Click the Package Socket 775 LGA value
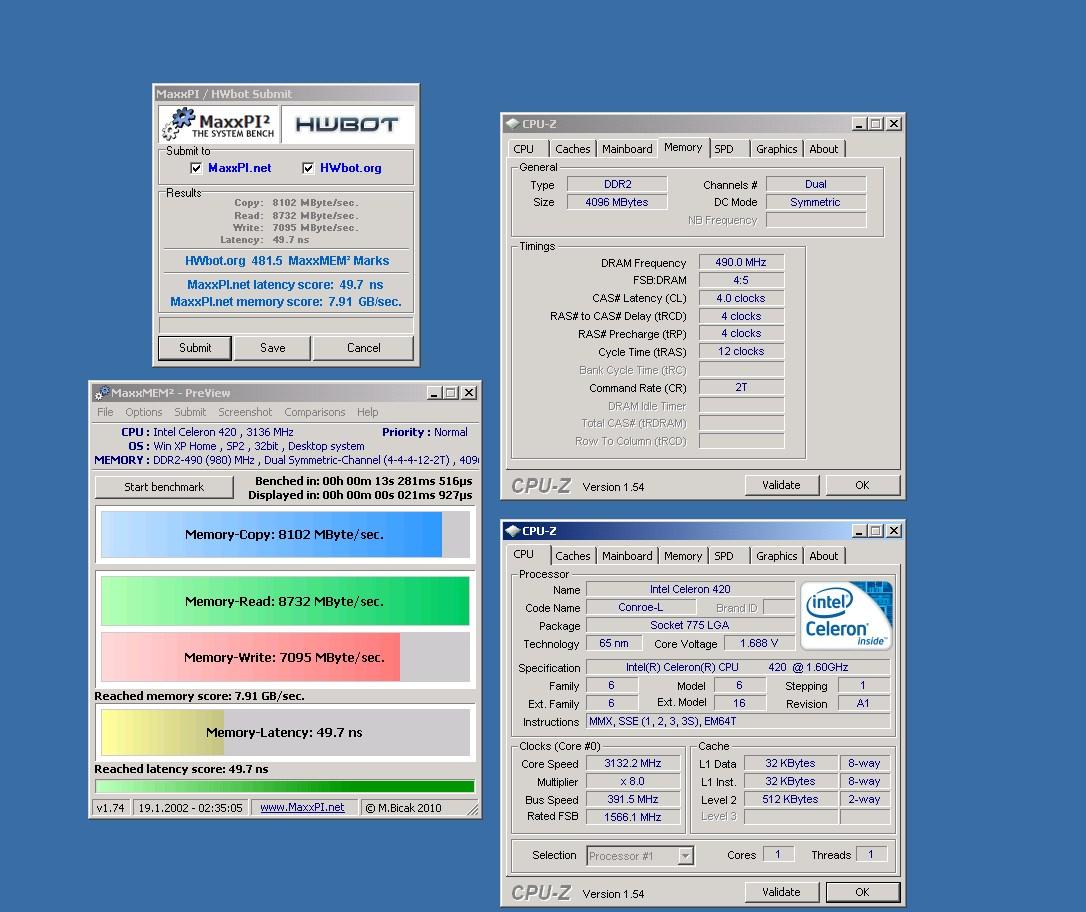Screen dimensions: 1086x912 tap(690, 625)
